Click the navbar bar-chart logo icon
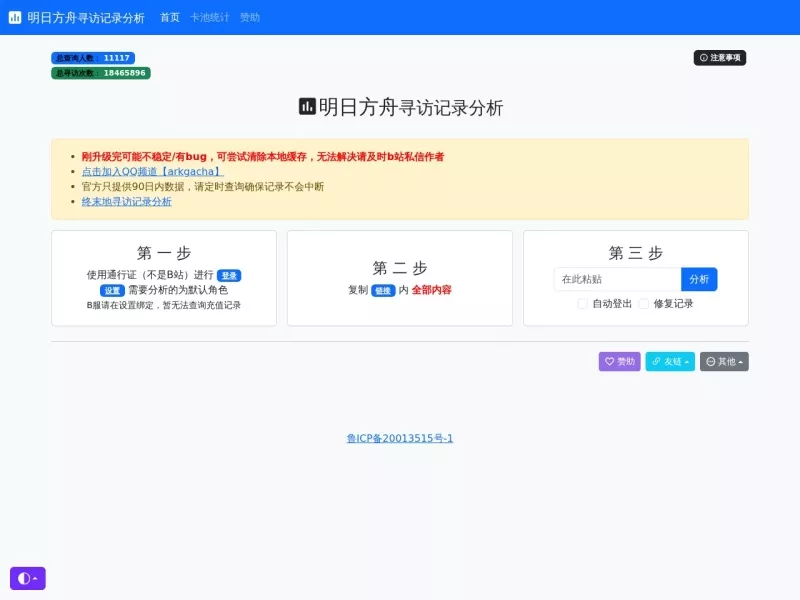 pyautogui.click(x=15, y=17)
